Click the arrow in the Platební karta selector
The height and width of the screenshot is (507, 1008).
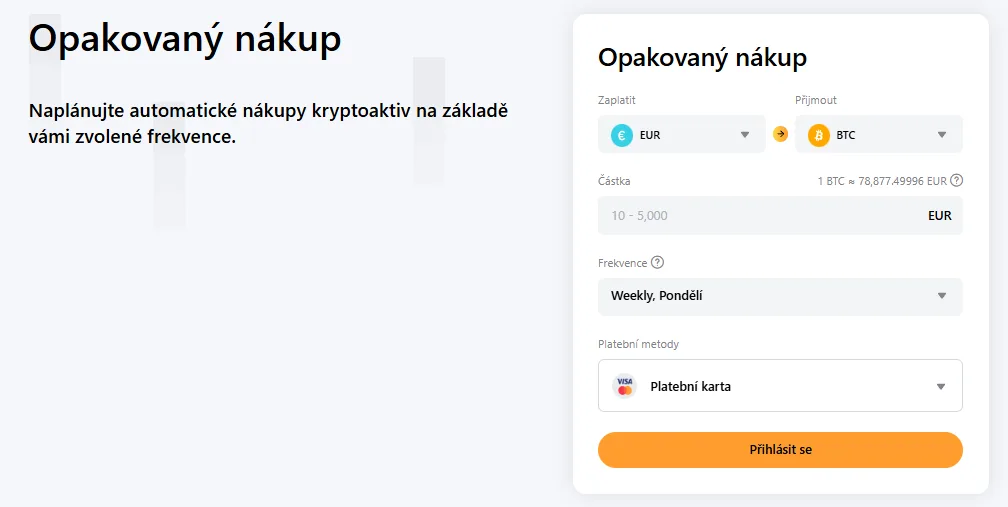pos(941,387)
